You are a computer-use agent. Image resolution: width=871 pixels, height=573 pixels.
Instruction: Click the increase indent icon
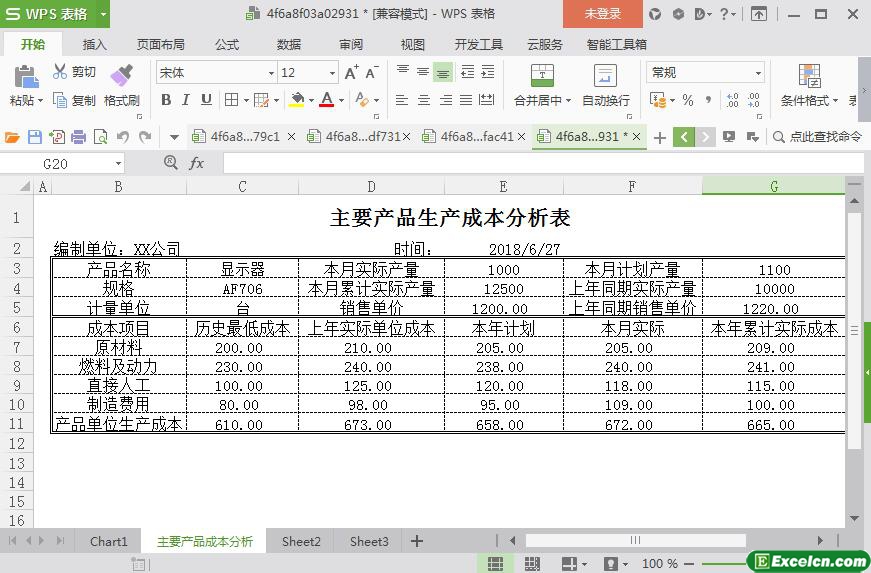pos(488,72)
